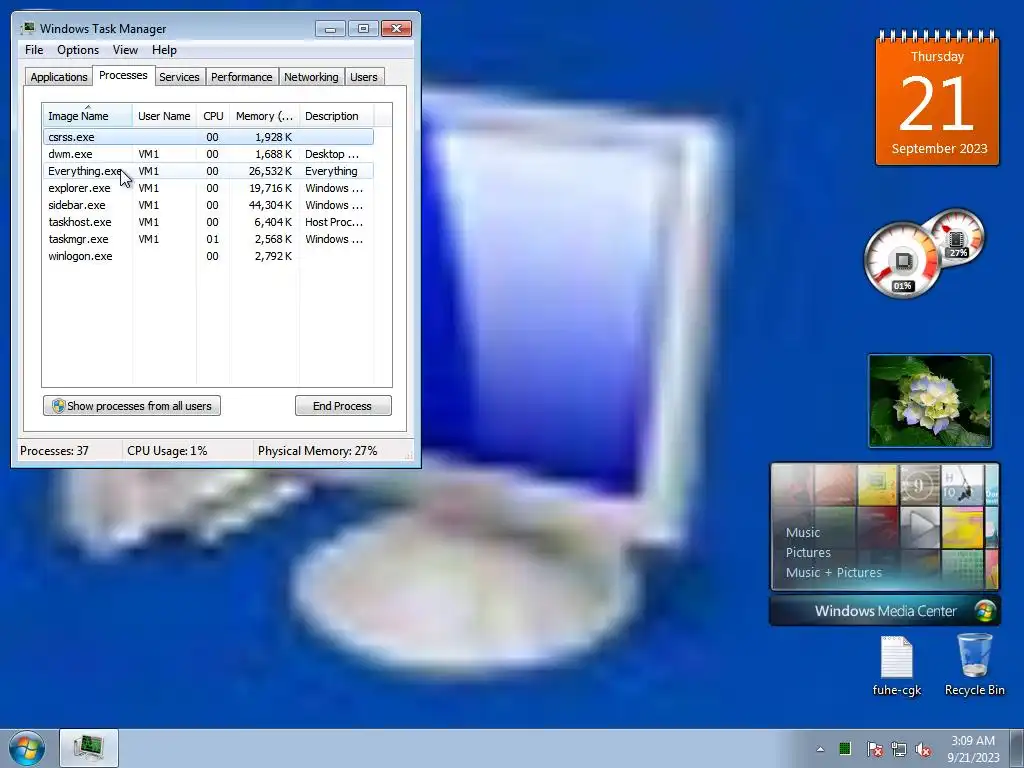
Task: Open the Help menu
Action: tap(164, 50)
